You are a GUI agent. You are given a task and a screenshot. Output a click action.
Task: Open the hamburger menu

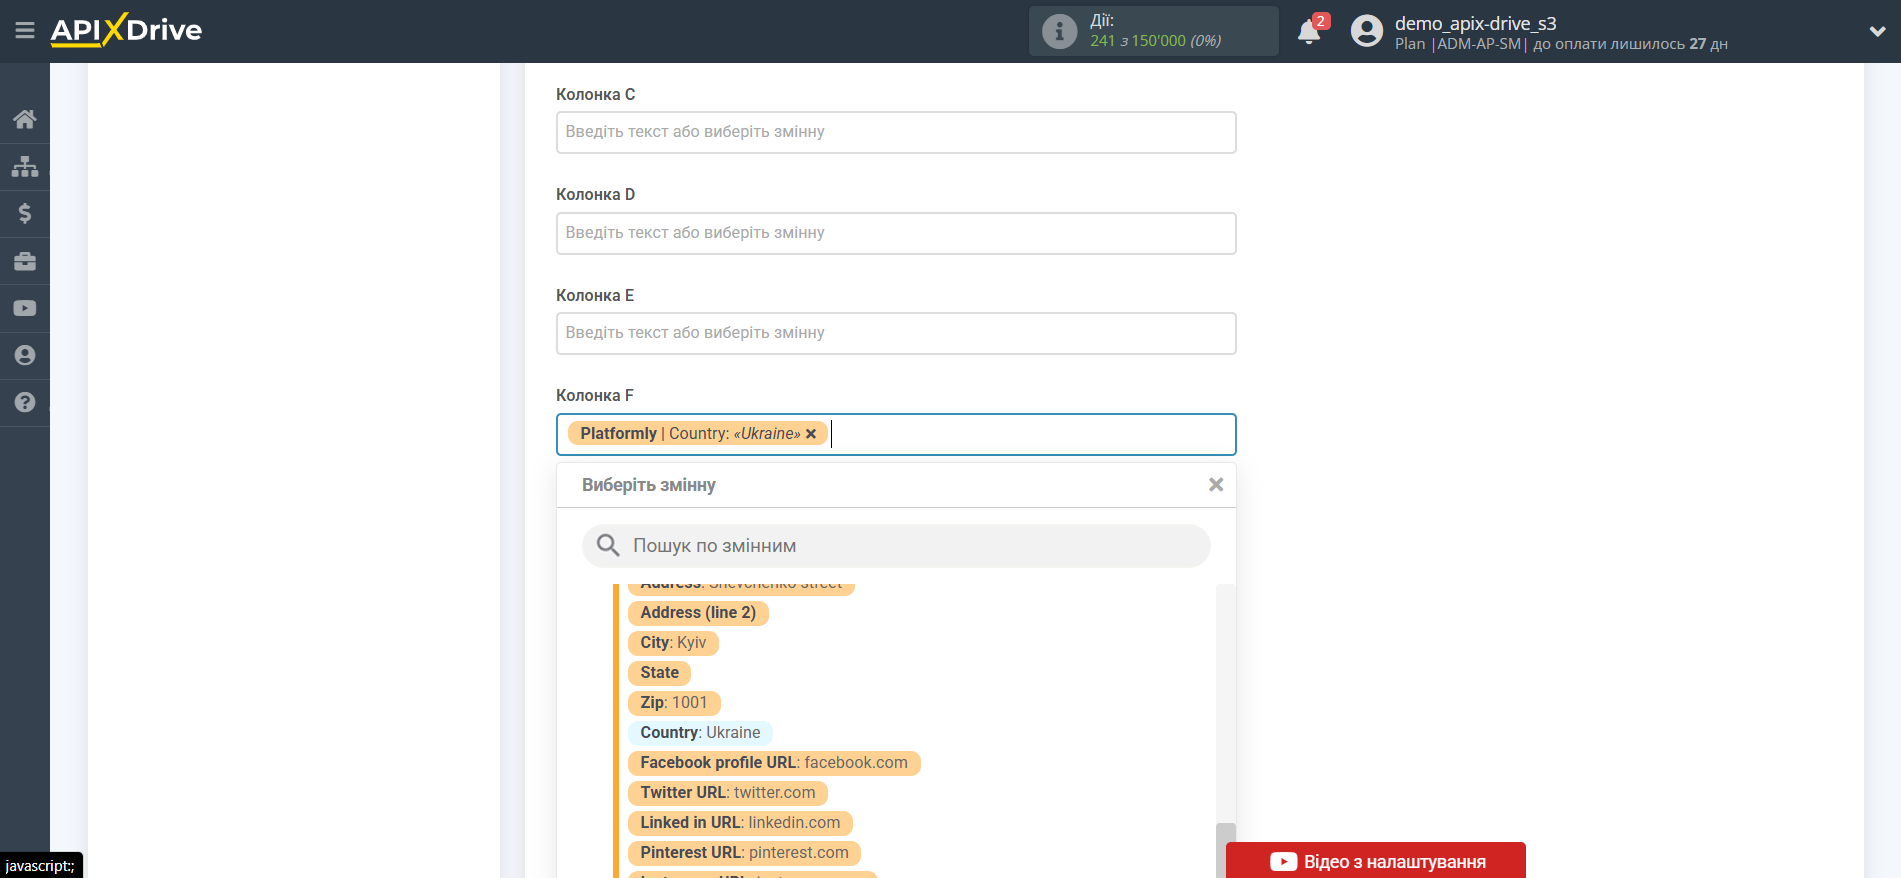coord(25,31)
